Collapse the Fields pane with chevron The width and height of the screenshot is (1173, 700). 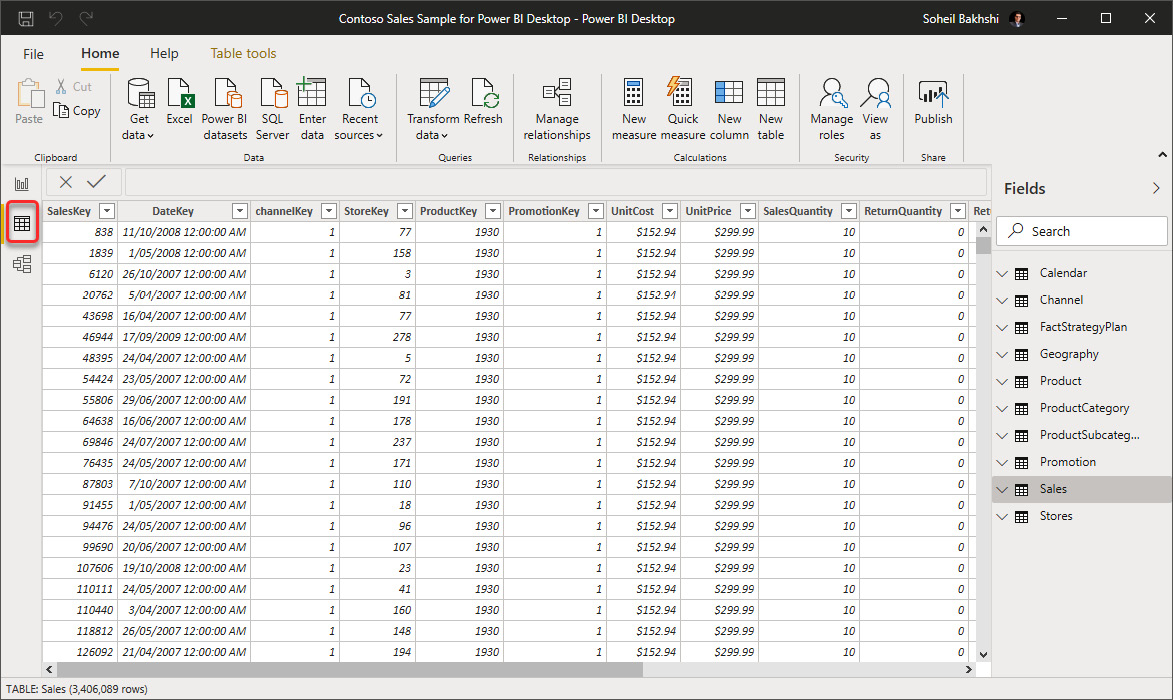(1156, 188)
